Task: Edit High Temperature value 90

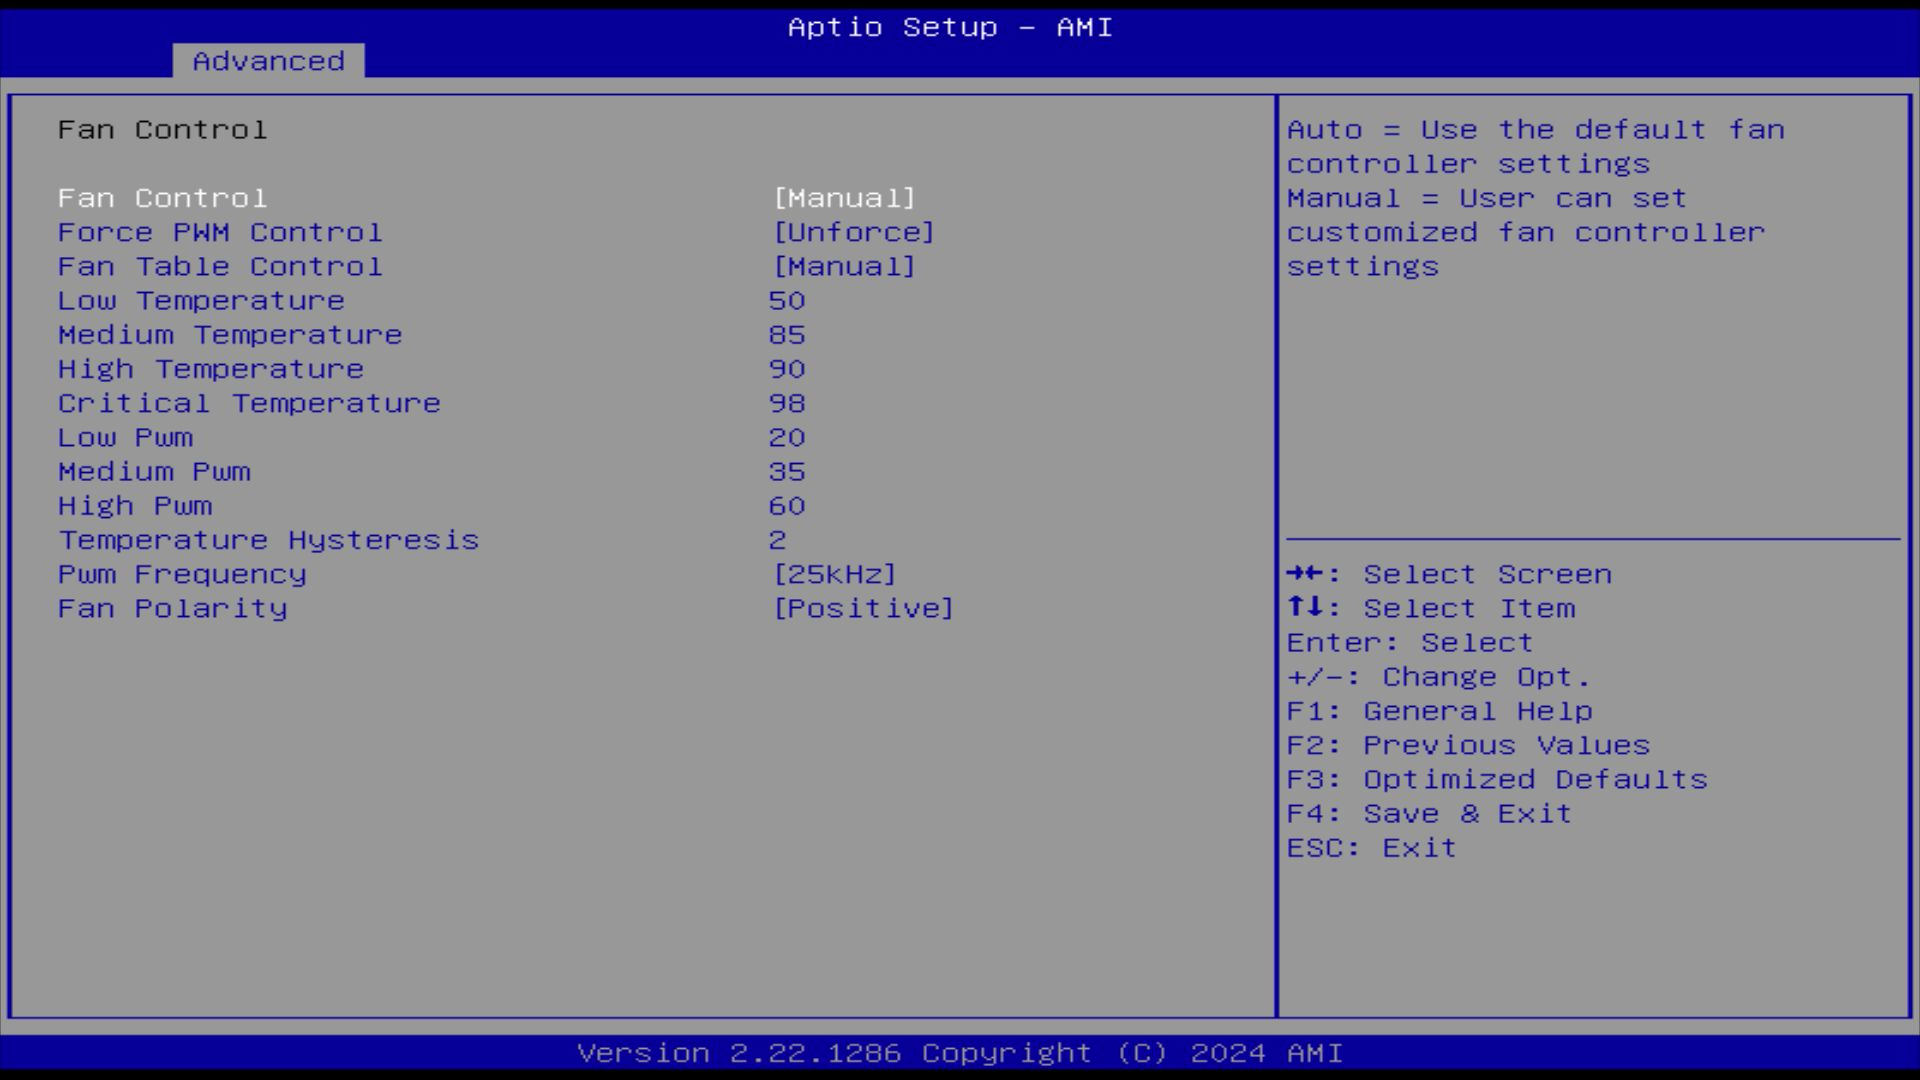Action: coord(787,369)
